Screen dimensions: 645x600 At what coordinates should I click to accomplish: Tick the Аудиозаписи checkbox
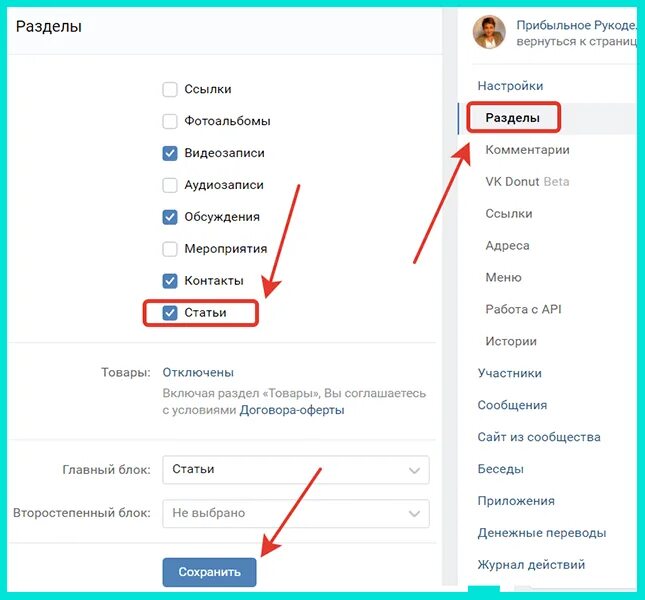[170, 185]
